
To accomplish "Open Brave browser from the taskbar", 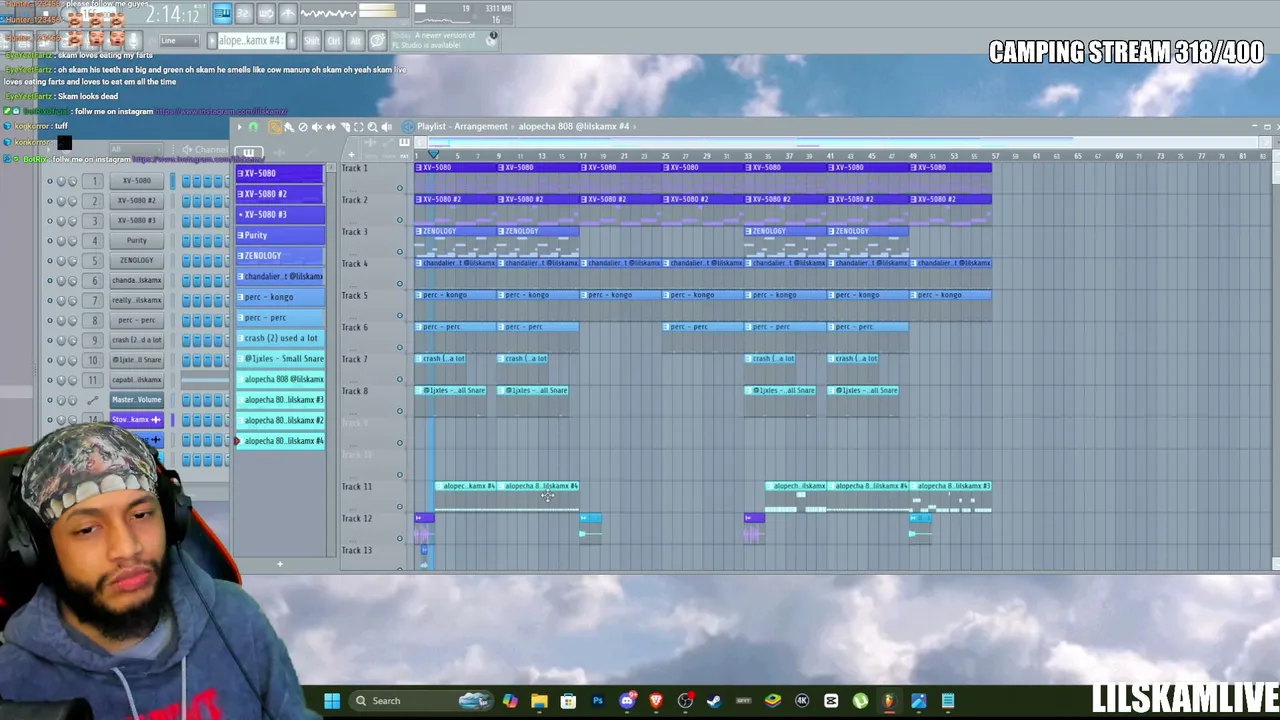I will pyautogui.click(x=656, y=701).
